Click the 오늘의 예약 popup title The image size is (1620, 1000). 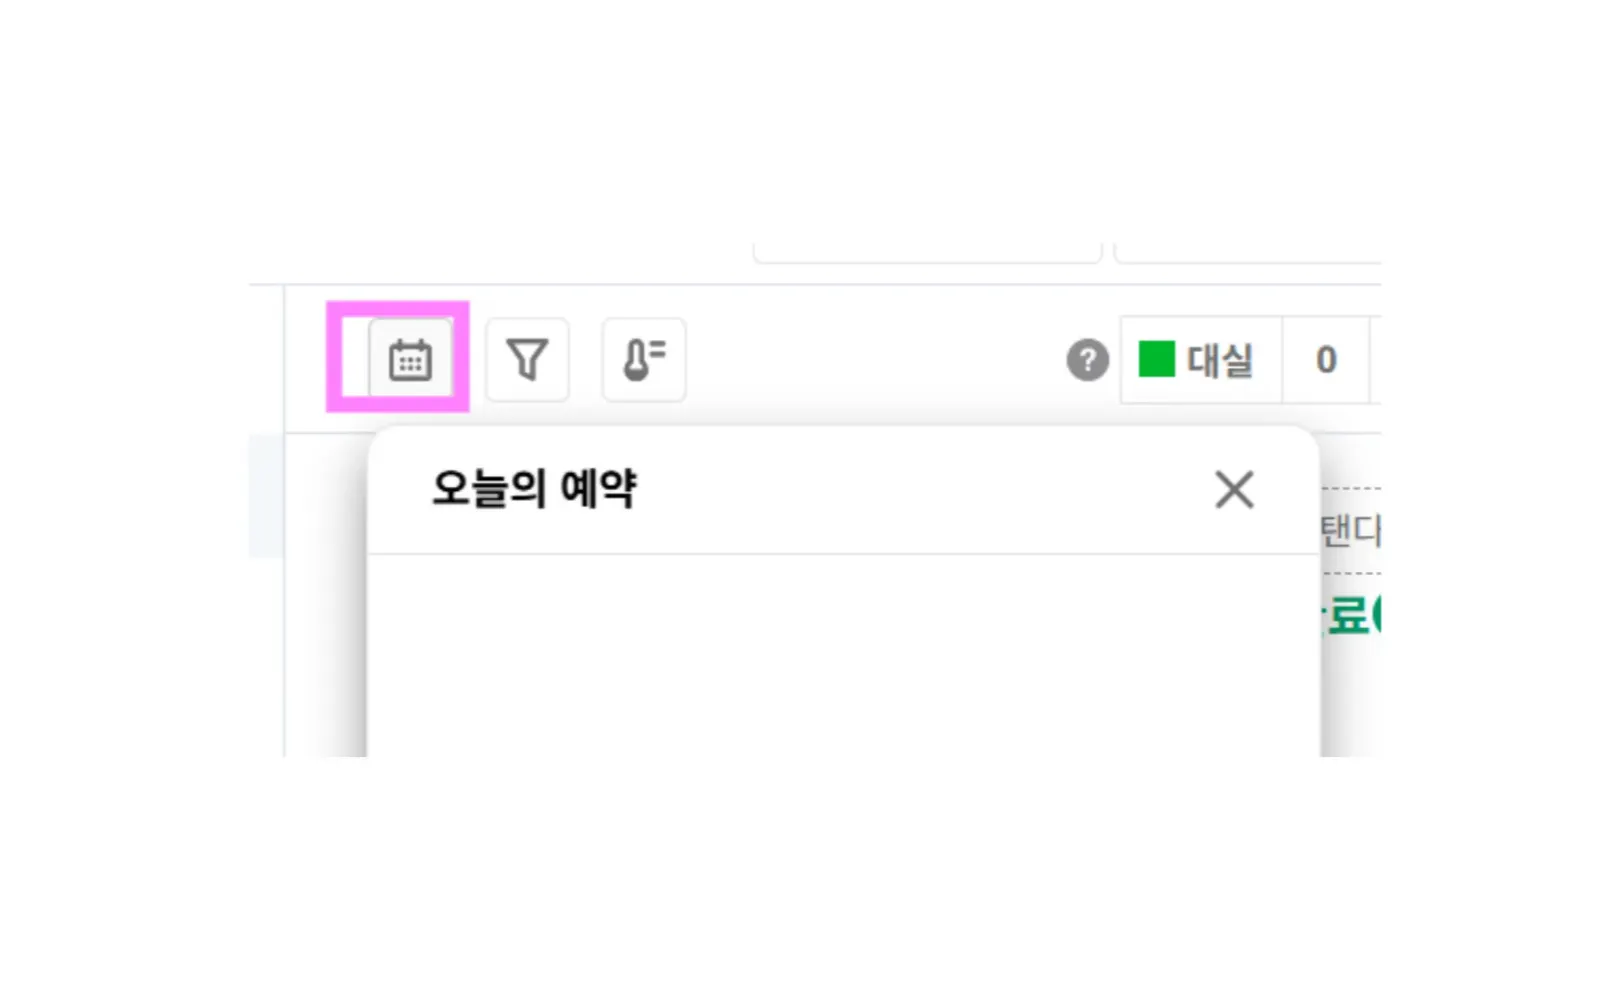click(534, 489)
